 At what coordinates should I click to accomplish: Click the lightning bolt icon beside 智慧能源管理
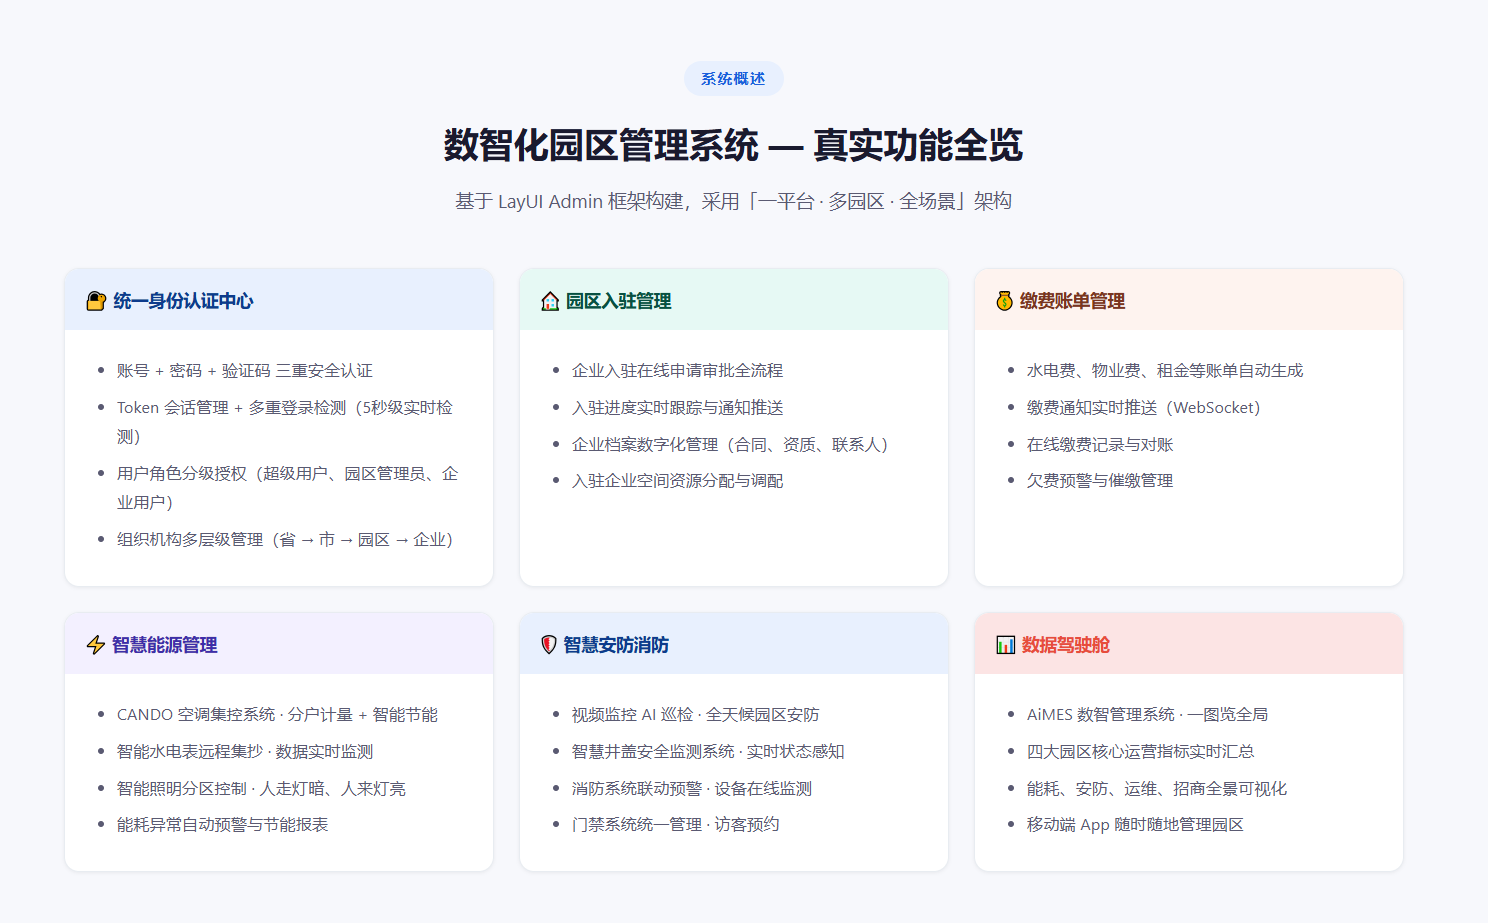(x=96, y=645)
